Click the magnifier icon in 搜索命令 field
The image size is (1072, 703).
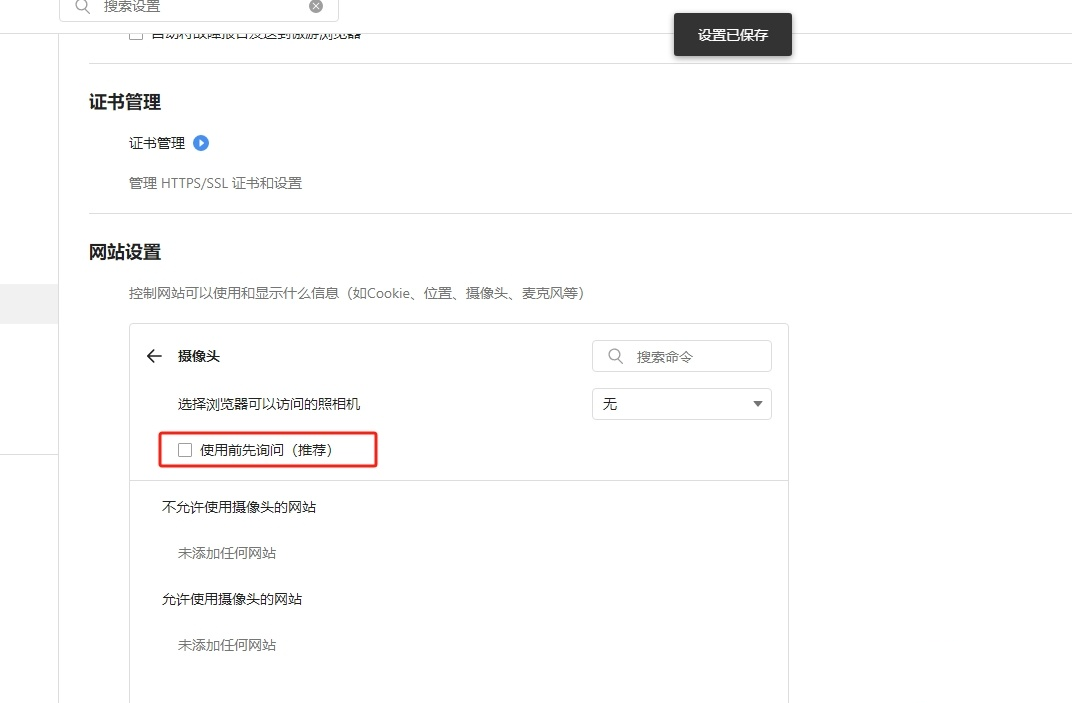(615, 356)
